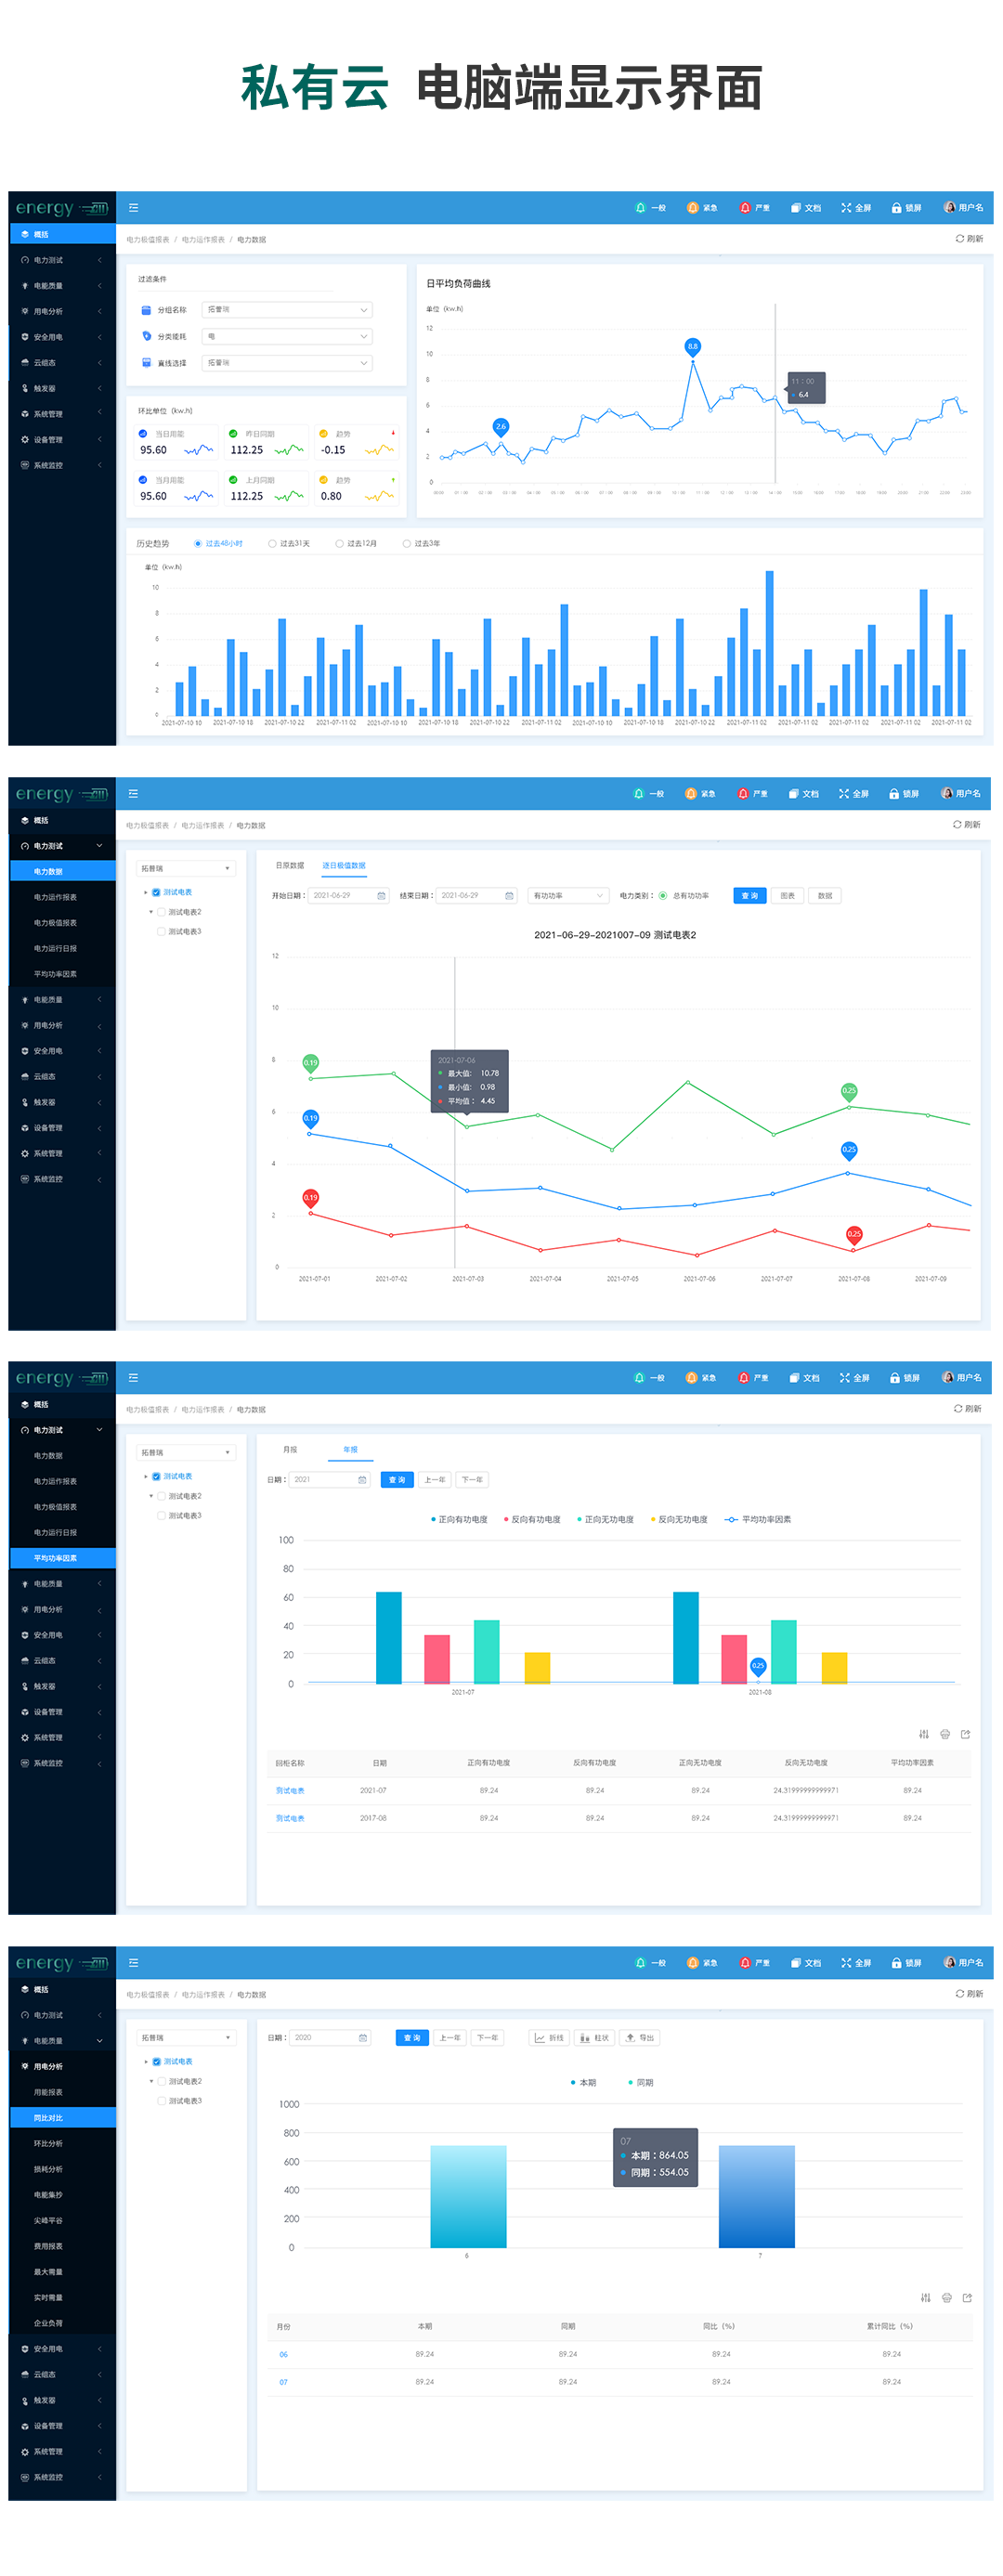Switch to the 日原数据 tab

coord(290,866)
